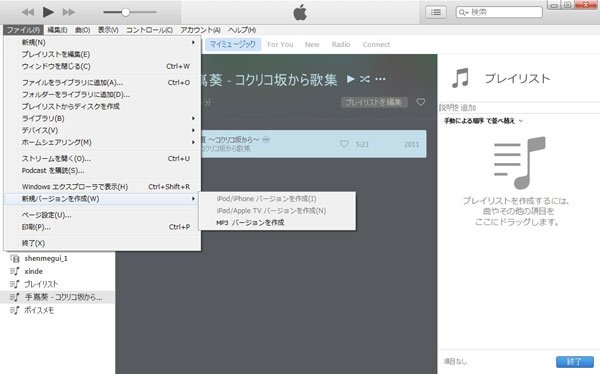Open the playlist more options ellipsis
The image size is (600, 374).
click(380, 79)
